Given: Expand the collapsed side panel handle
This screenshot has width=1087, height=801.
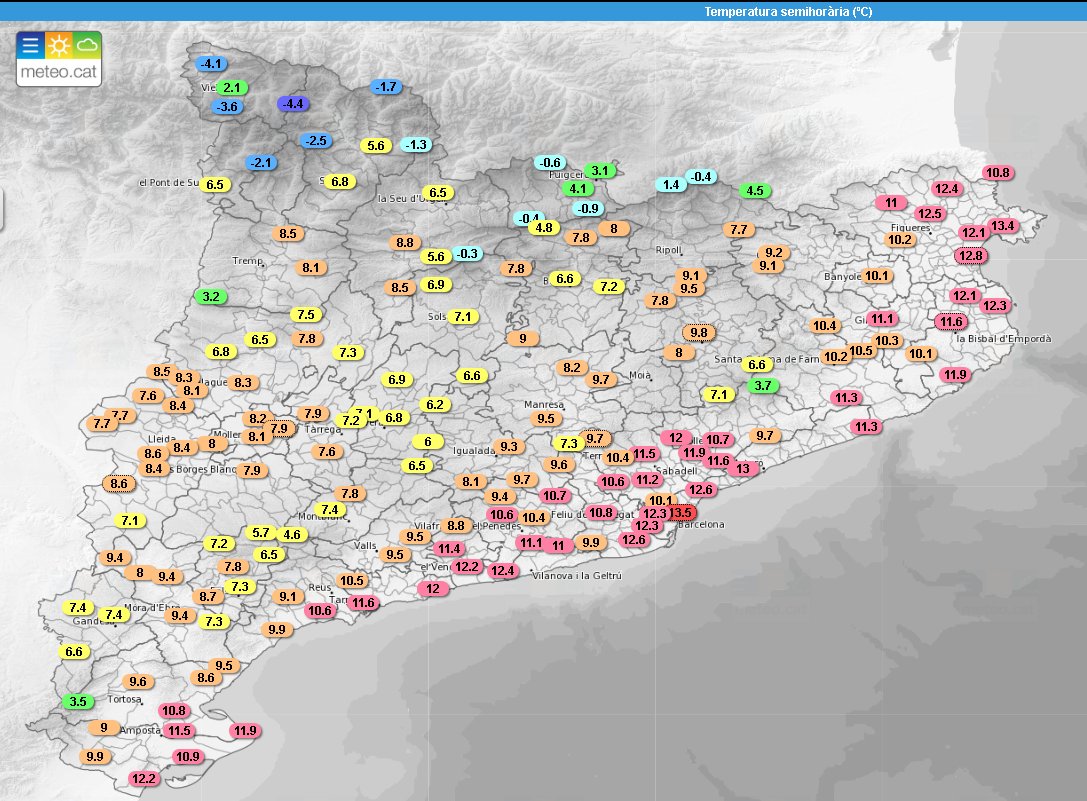Looking at the screenshot, I should pyautogui.click(x=1, y=209).
